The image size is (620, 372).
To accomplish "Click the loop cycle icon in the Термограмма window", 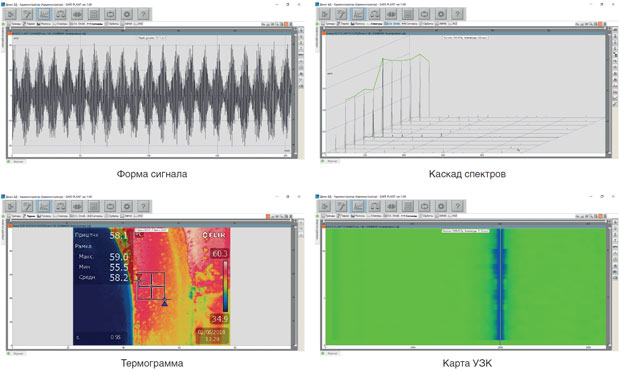I will coord(110,206).
